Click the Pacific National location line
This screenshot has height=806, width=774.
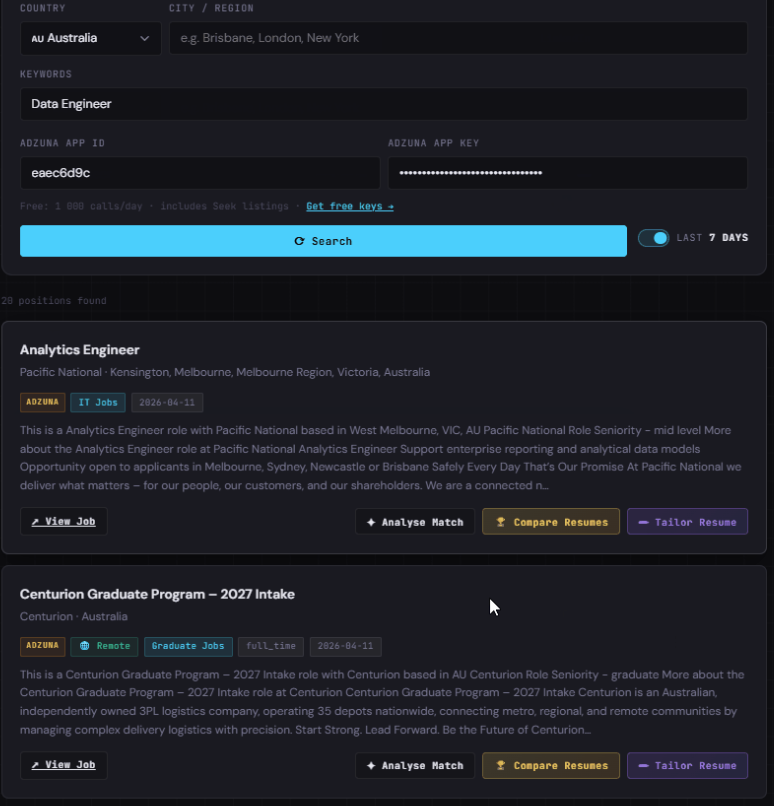pyautogui.click(x=225, y=372)
